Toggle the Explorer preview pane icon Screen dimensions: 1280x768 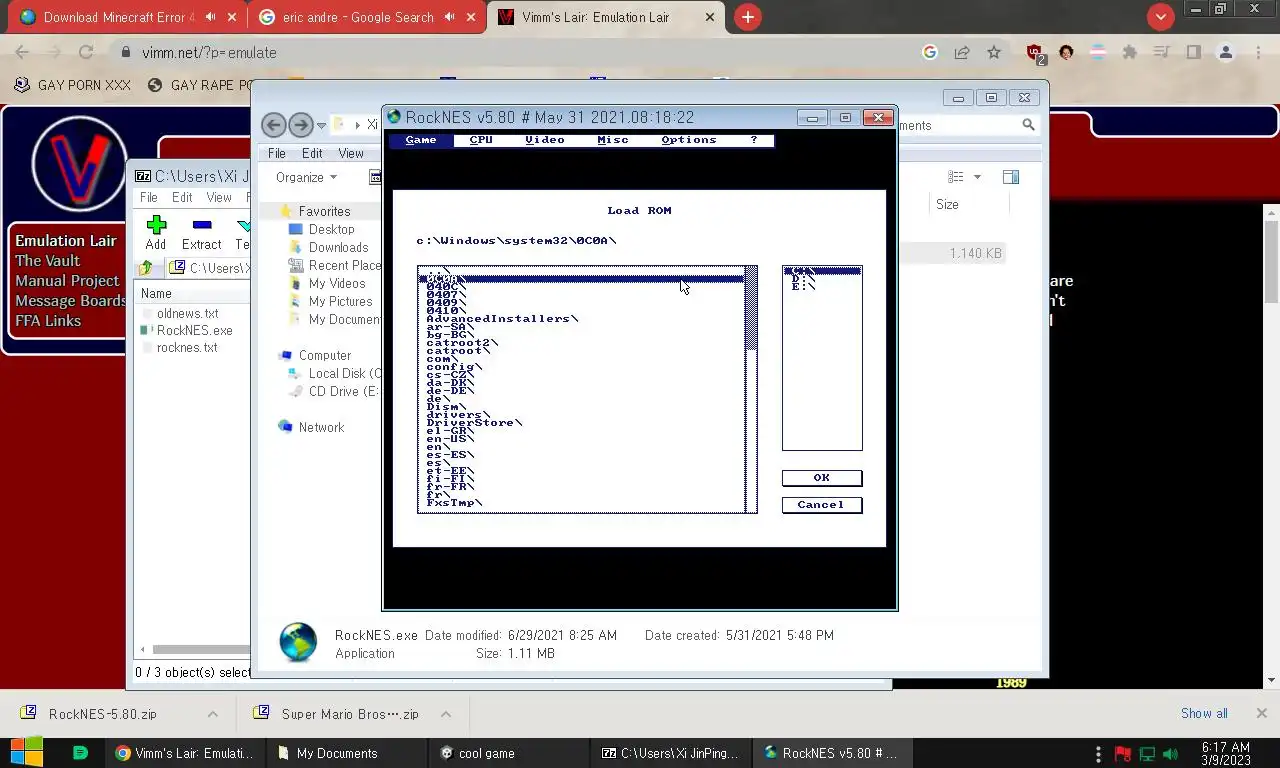tap(1011, 177)
